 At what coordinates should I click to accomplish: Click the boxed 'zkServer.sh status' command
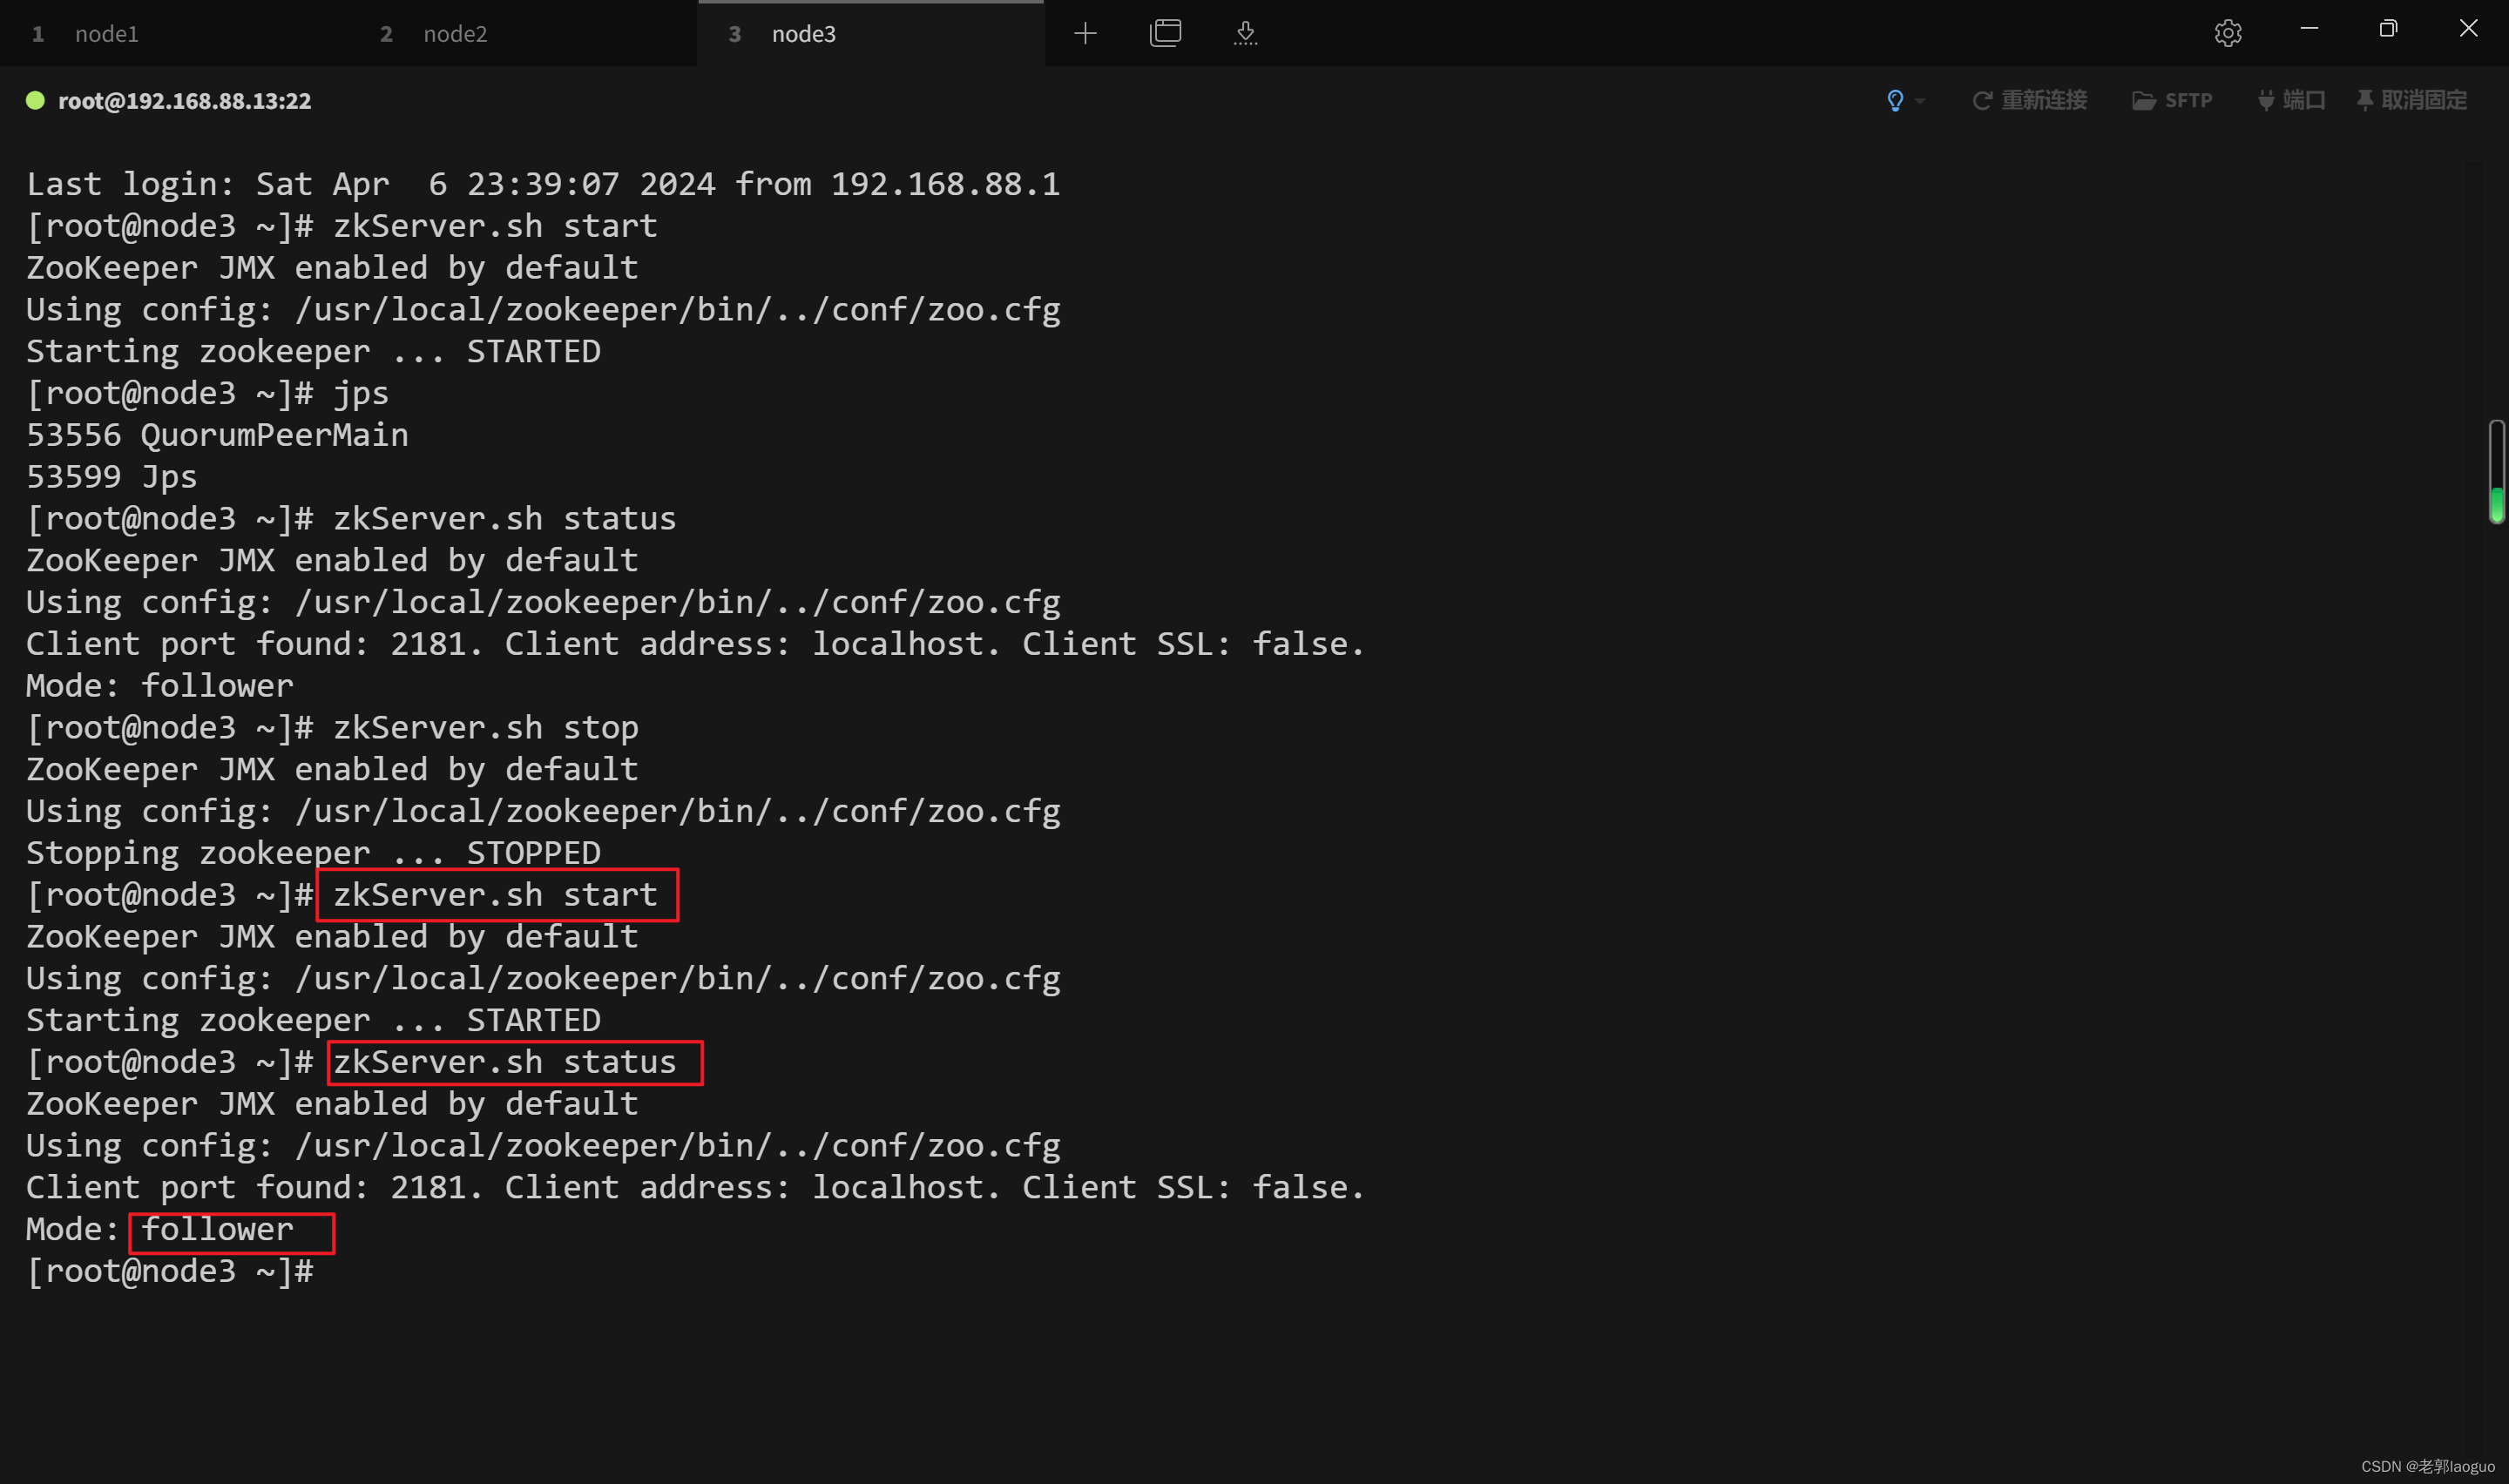(x=504, y=1062)
